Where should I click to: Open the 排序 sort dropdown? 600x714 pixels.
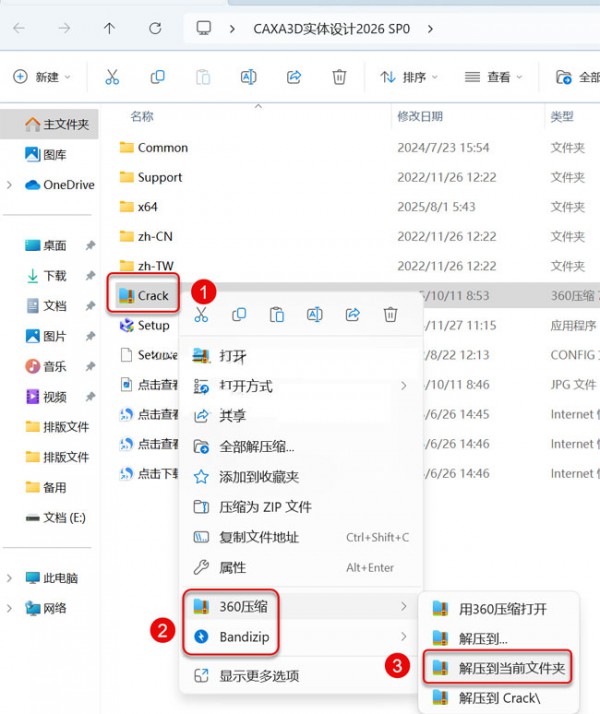point(409,77)
